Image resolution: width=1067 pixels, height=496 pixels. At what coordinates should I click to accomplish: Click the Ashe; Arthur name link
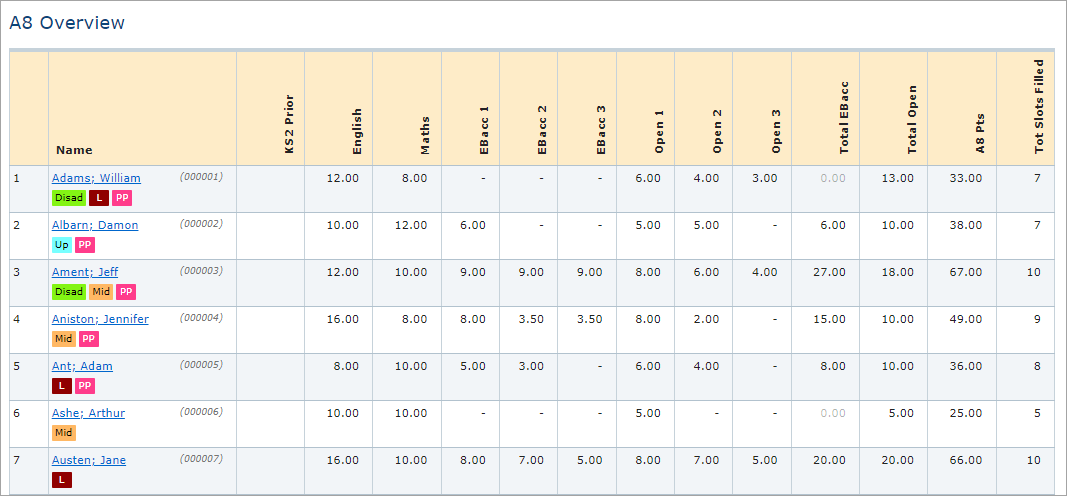click(88, 413)
